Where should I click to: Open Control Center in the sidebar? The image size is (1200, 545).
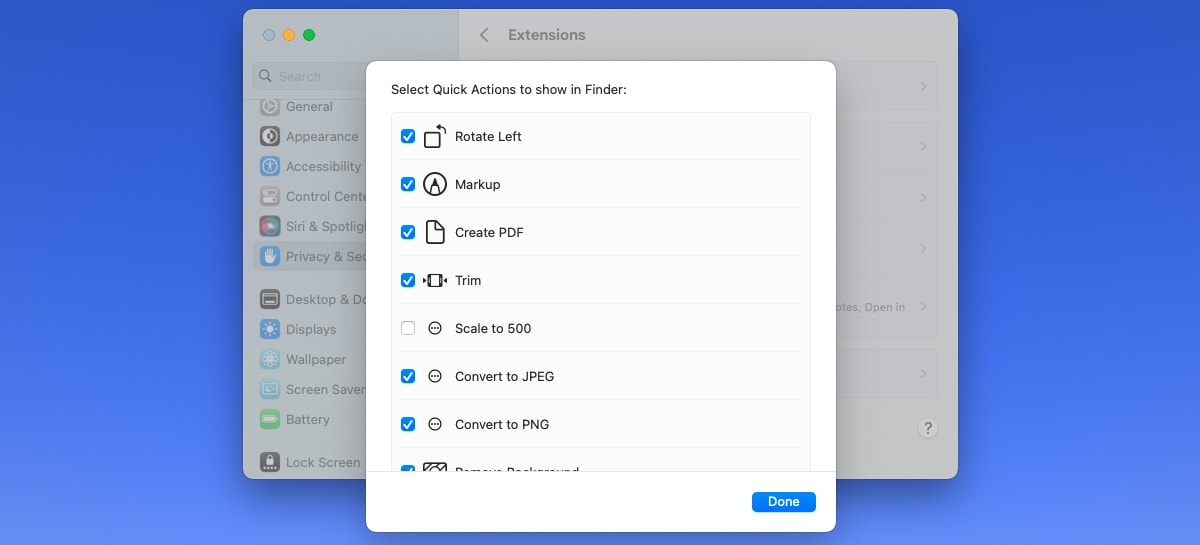tap(308, 196)
